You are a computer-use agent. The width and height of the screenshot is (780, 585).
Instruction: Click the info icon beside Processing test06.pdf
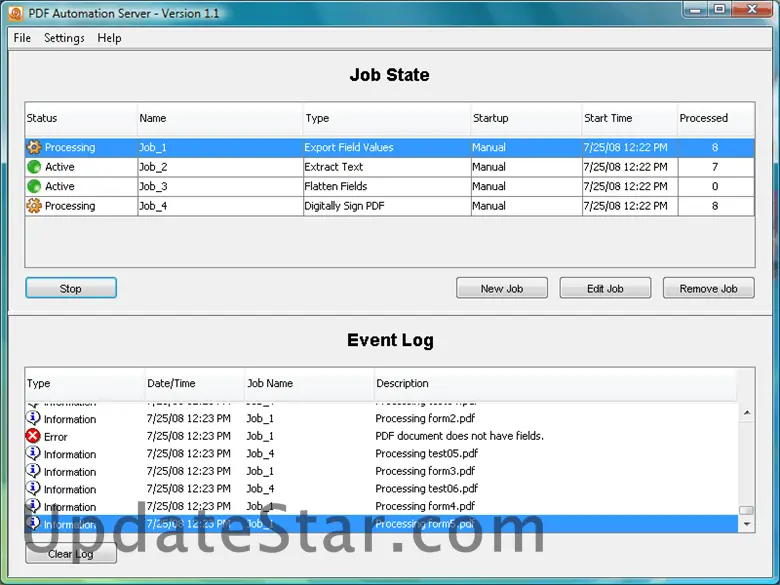(x=33, y=488)
